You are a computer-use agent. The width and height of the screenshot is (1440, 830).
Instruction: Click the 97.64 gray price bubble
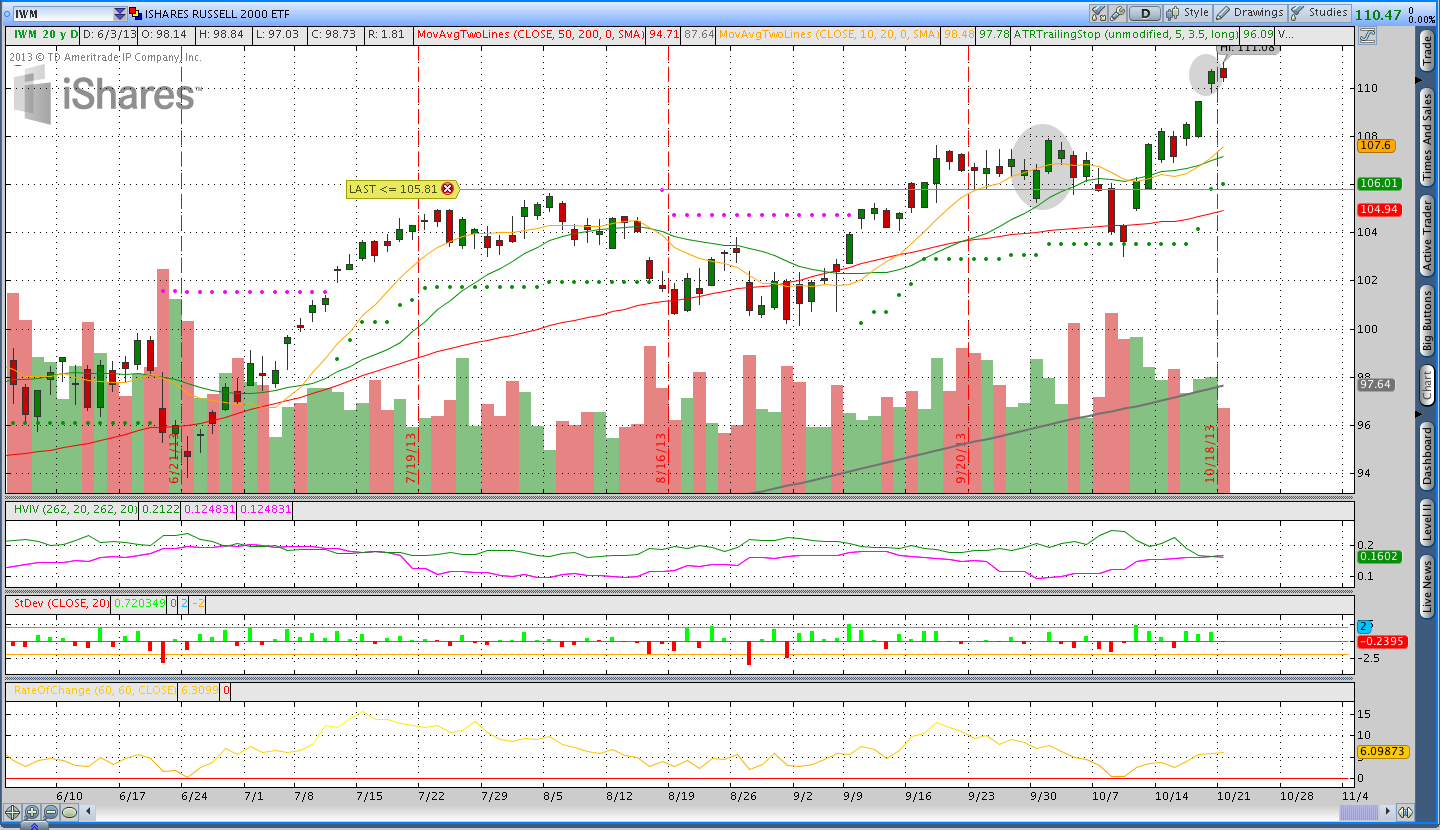click(x=1377, y=384)
